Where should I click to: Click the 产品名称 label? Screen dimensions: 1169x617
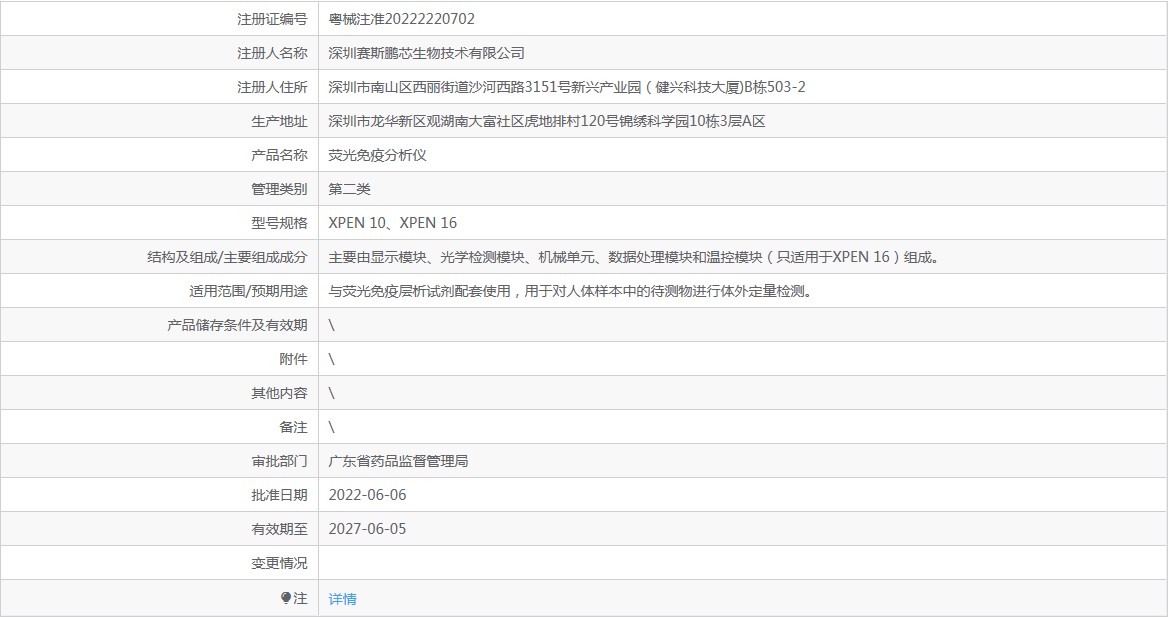(279, 155)
